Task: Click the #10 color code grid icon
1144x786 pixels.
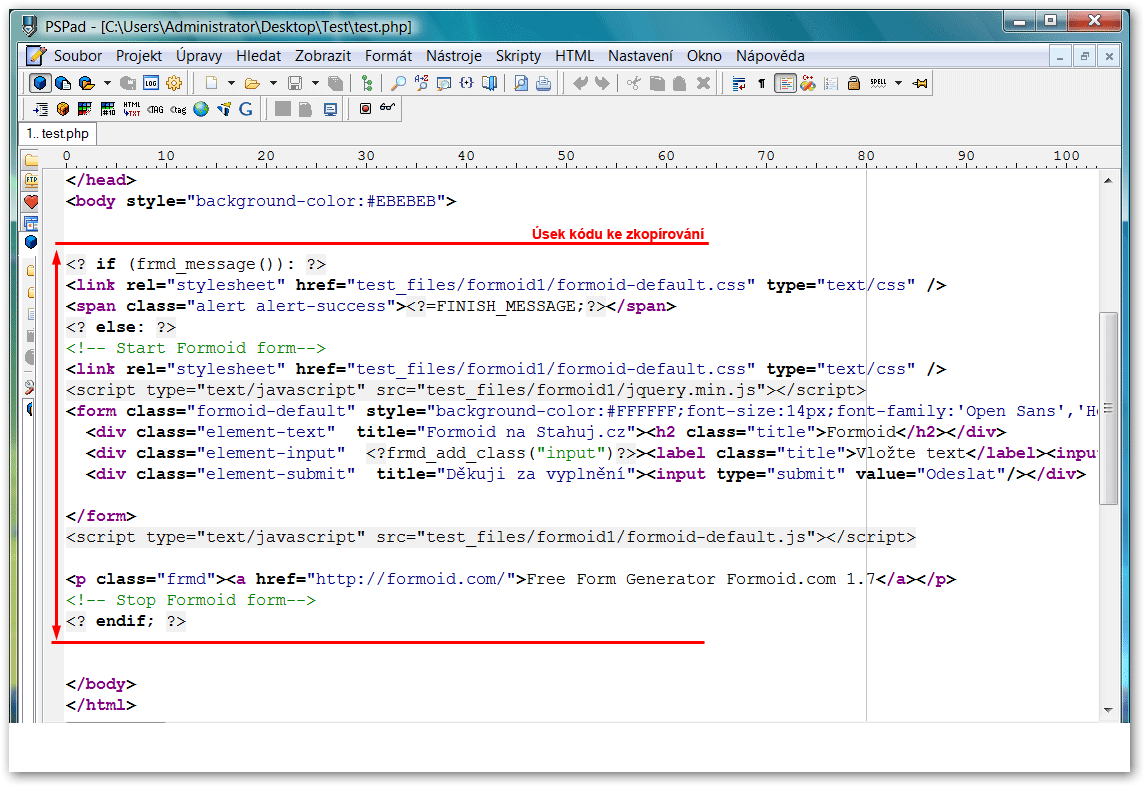Action: click(108, 109)
